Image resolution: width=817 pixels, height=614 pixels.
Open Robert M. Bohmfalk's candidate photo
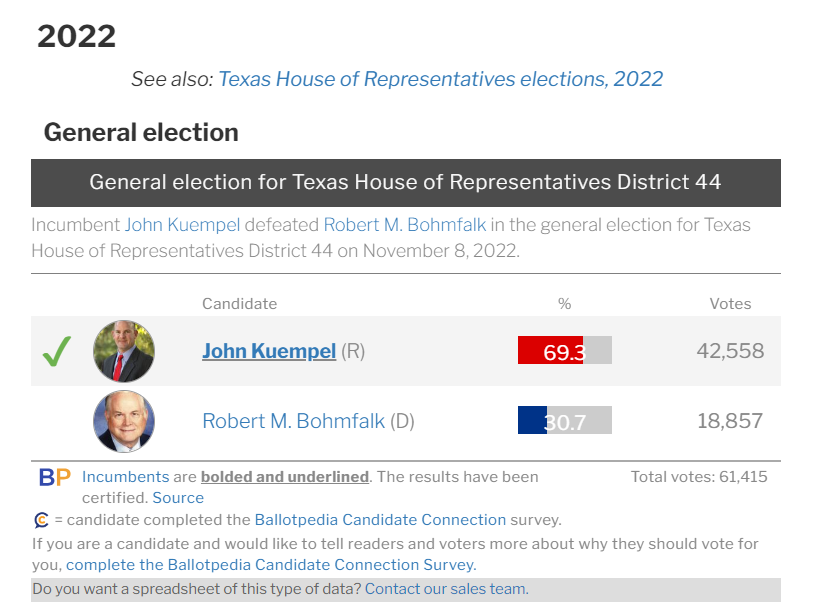124,421
